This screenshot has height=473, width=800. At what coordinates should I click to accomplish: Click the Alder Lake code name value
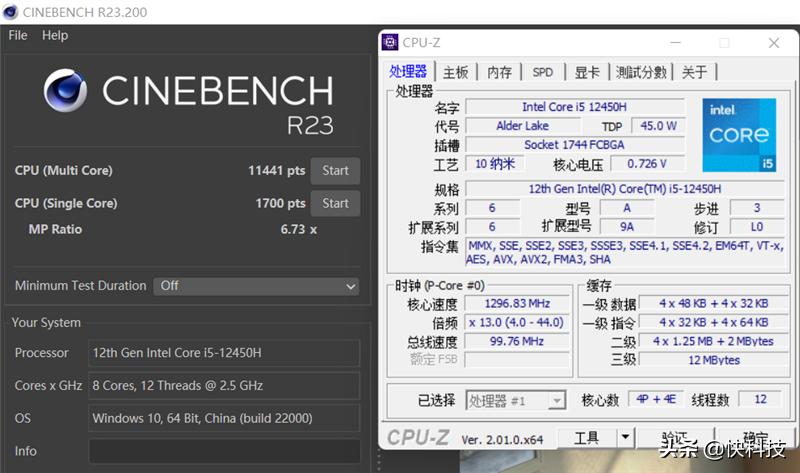pos(522,126)
